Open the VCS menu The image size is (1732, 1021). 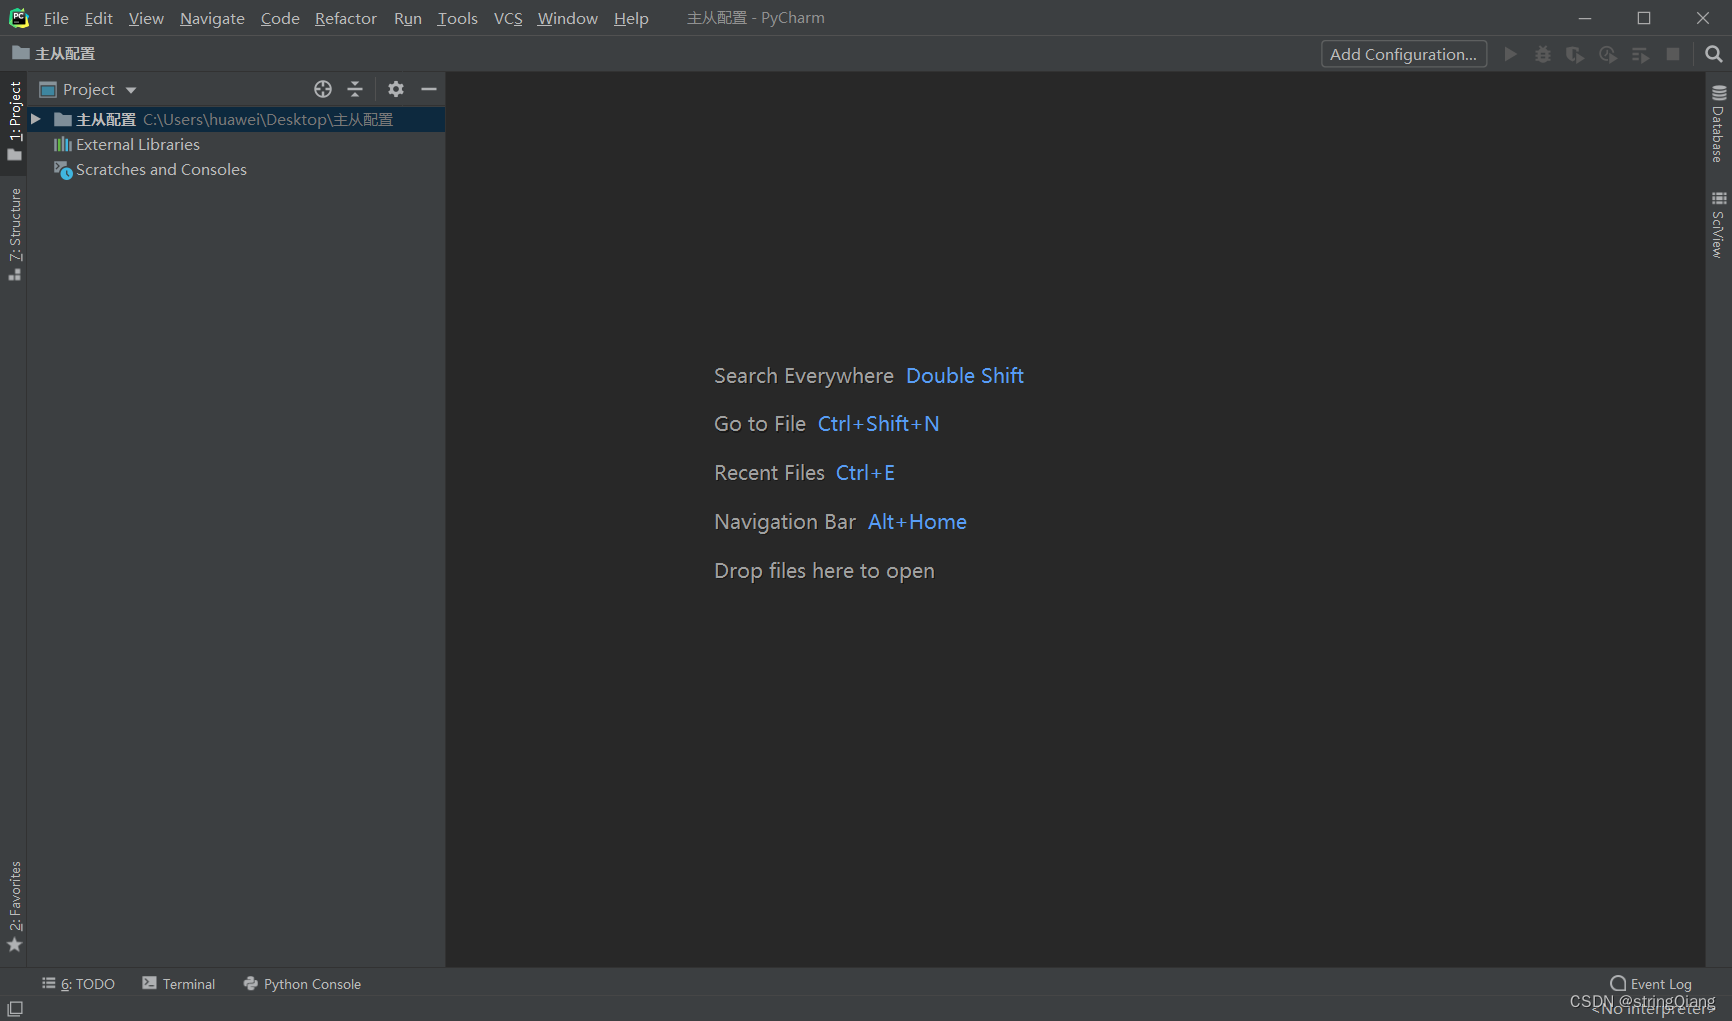click(508, 18)
